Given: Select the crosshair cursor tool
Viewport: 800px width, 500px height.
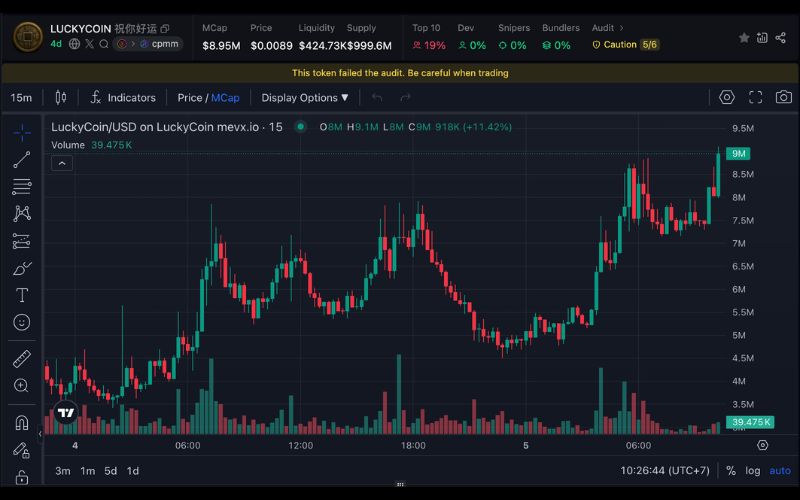Looking at the screenshot, I should pos(22,133).
